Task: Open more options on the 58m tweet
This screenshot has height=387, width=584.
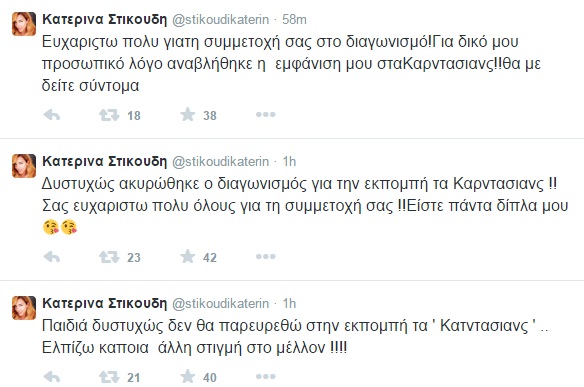Action: pyautogui.click(x=266, y=115)
